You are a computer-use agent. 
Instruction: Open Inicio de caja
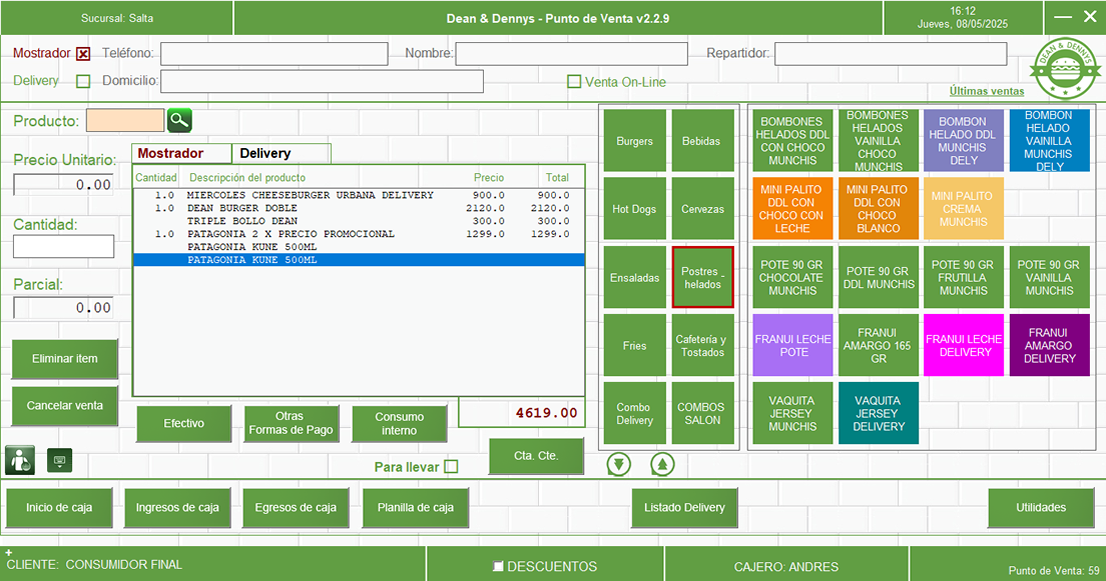(59, 507)
